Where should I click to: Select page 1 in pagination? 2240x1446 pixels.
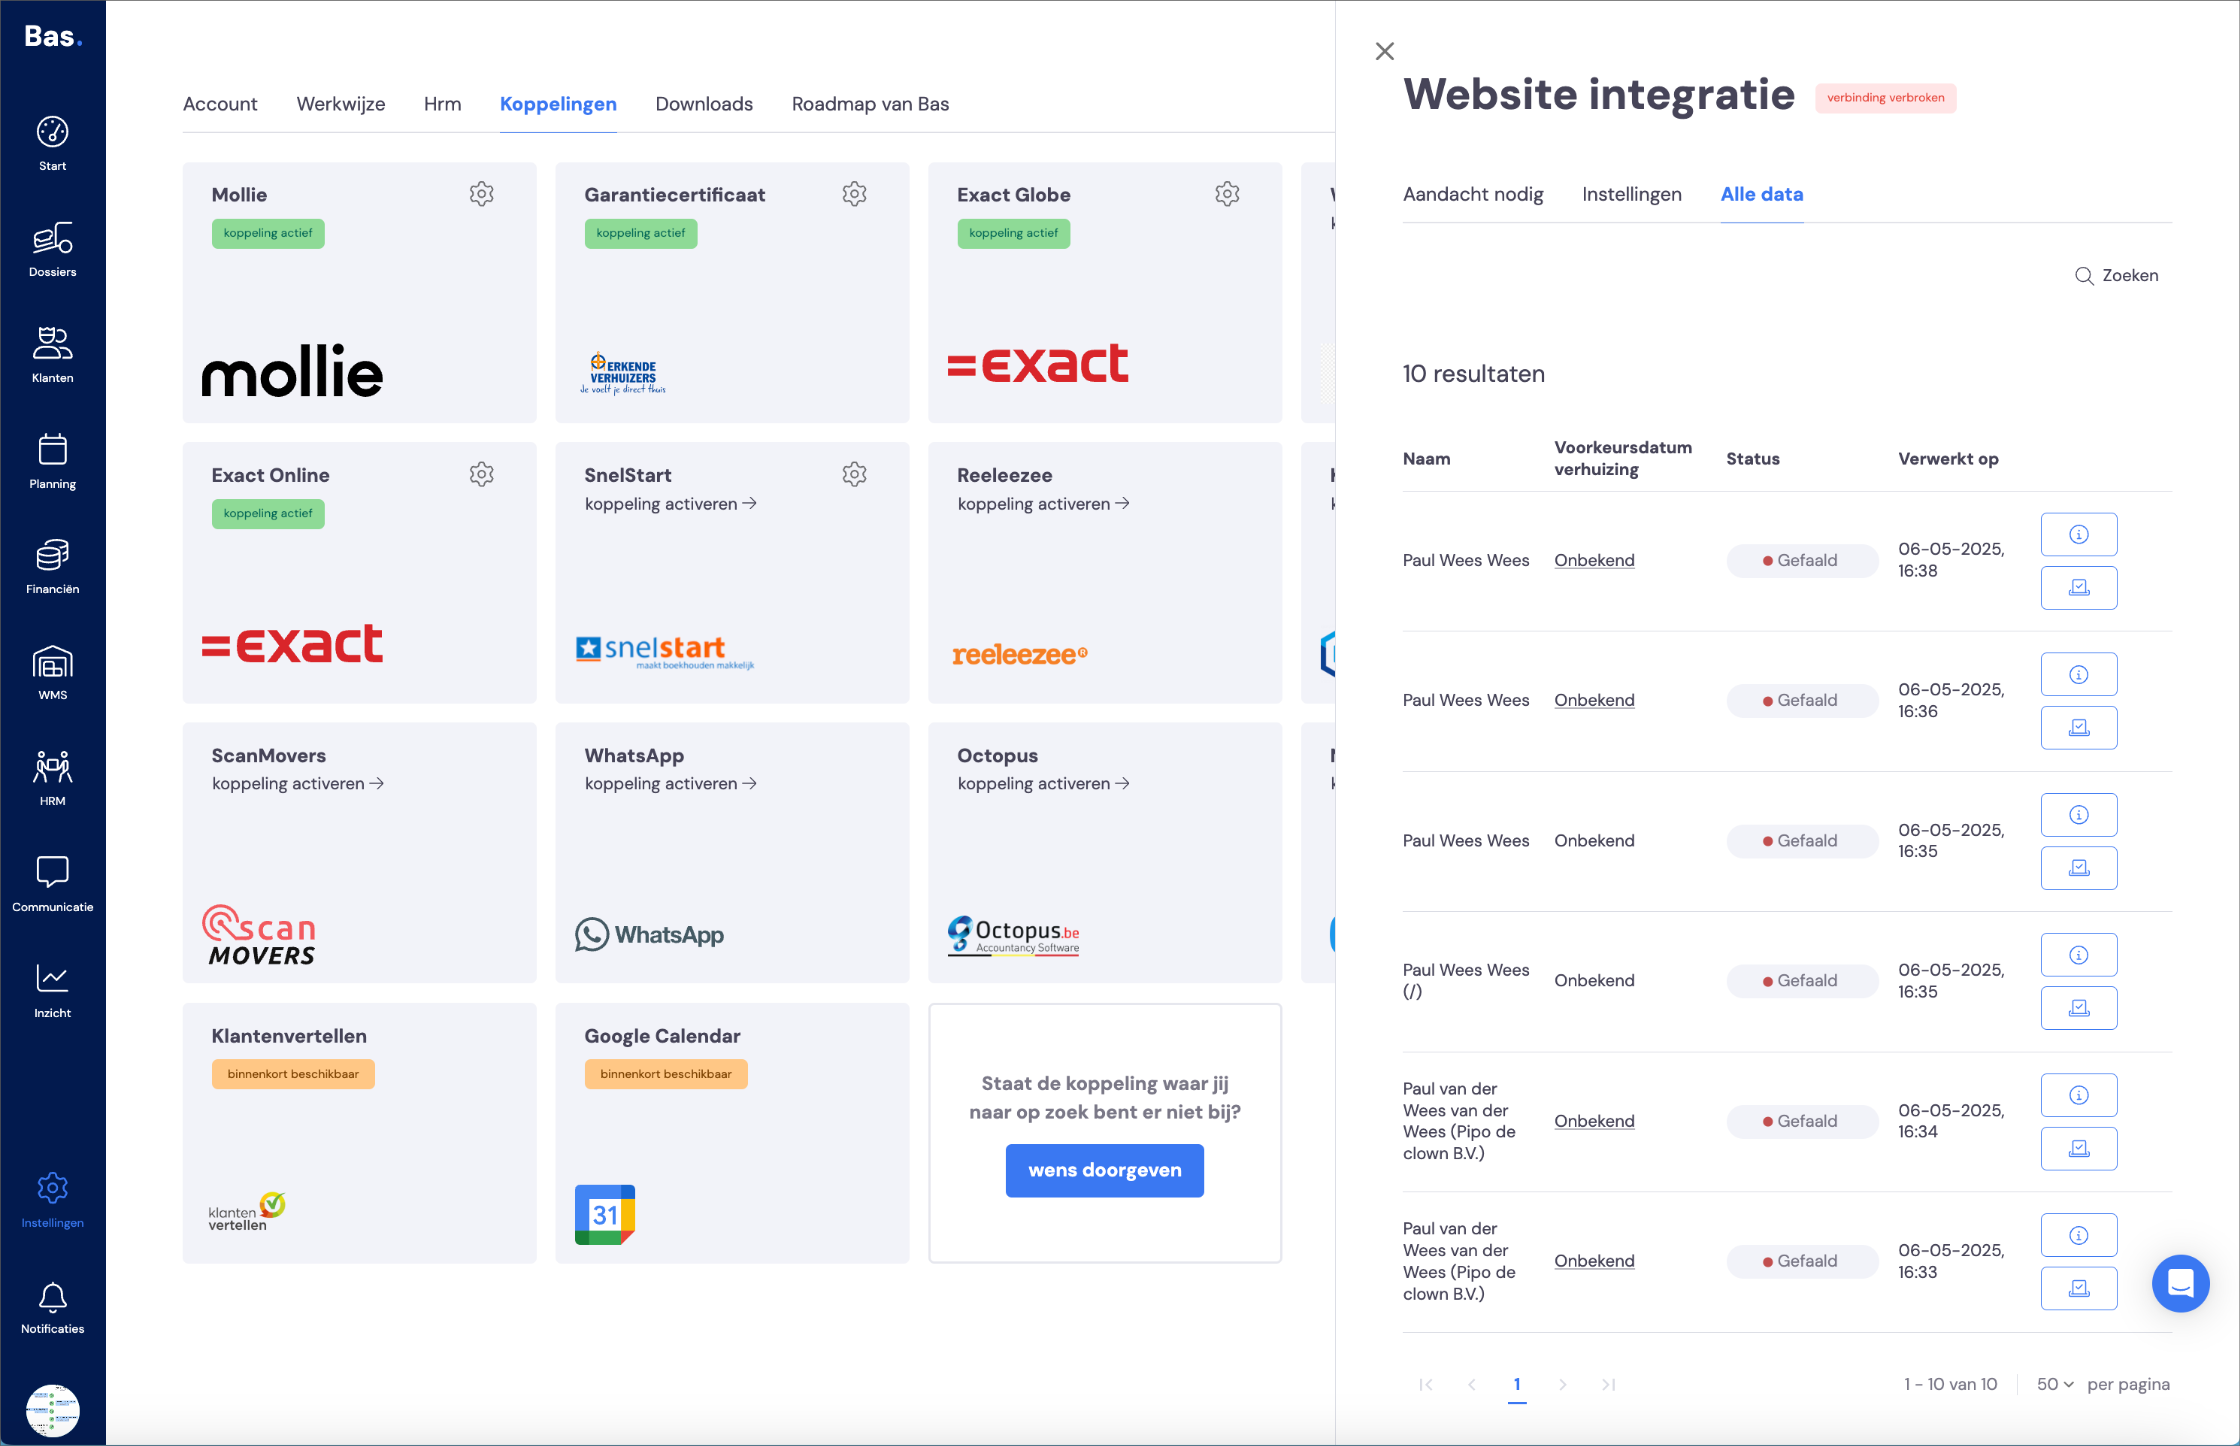click(x=1517, y=1384)
